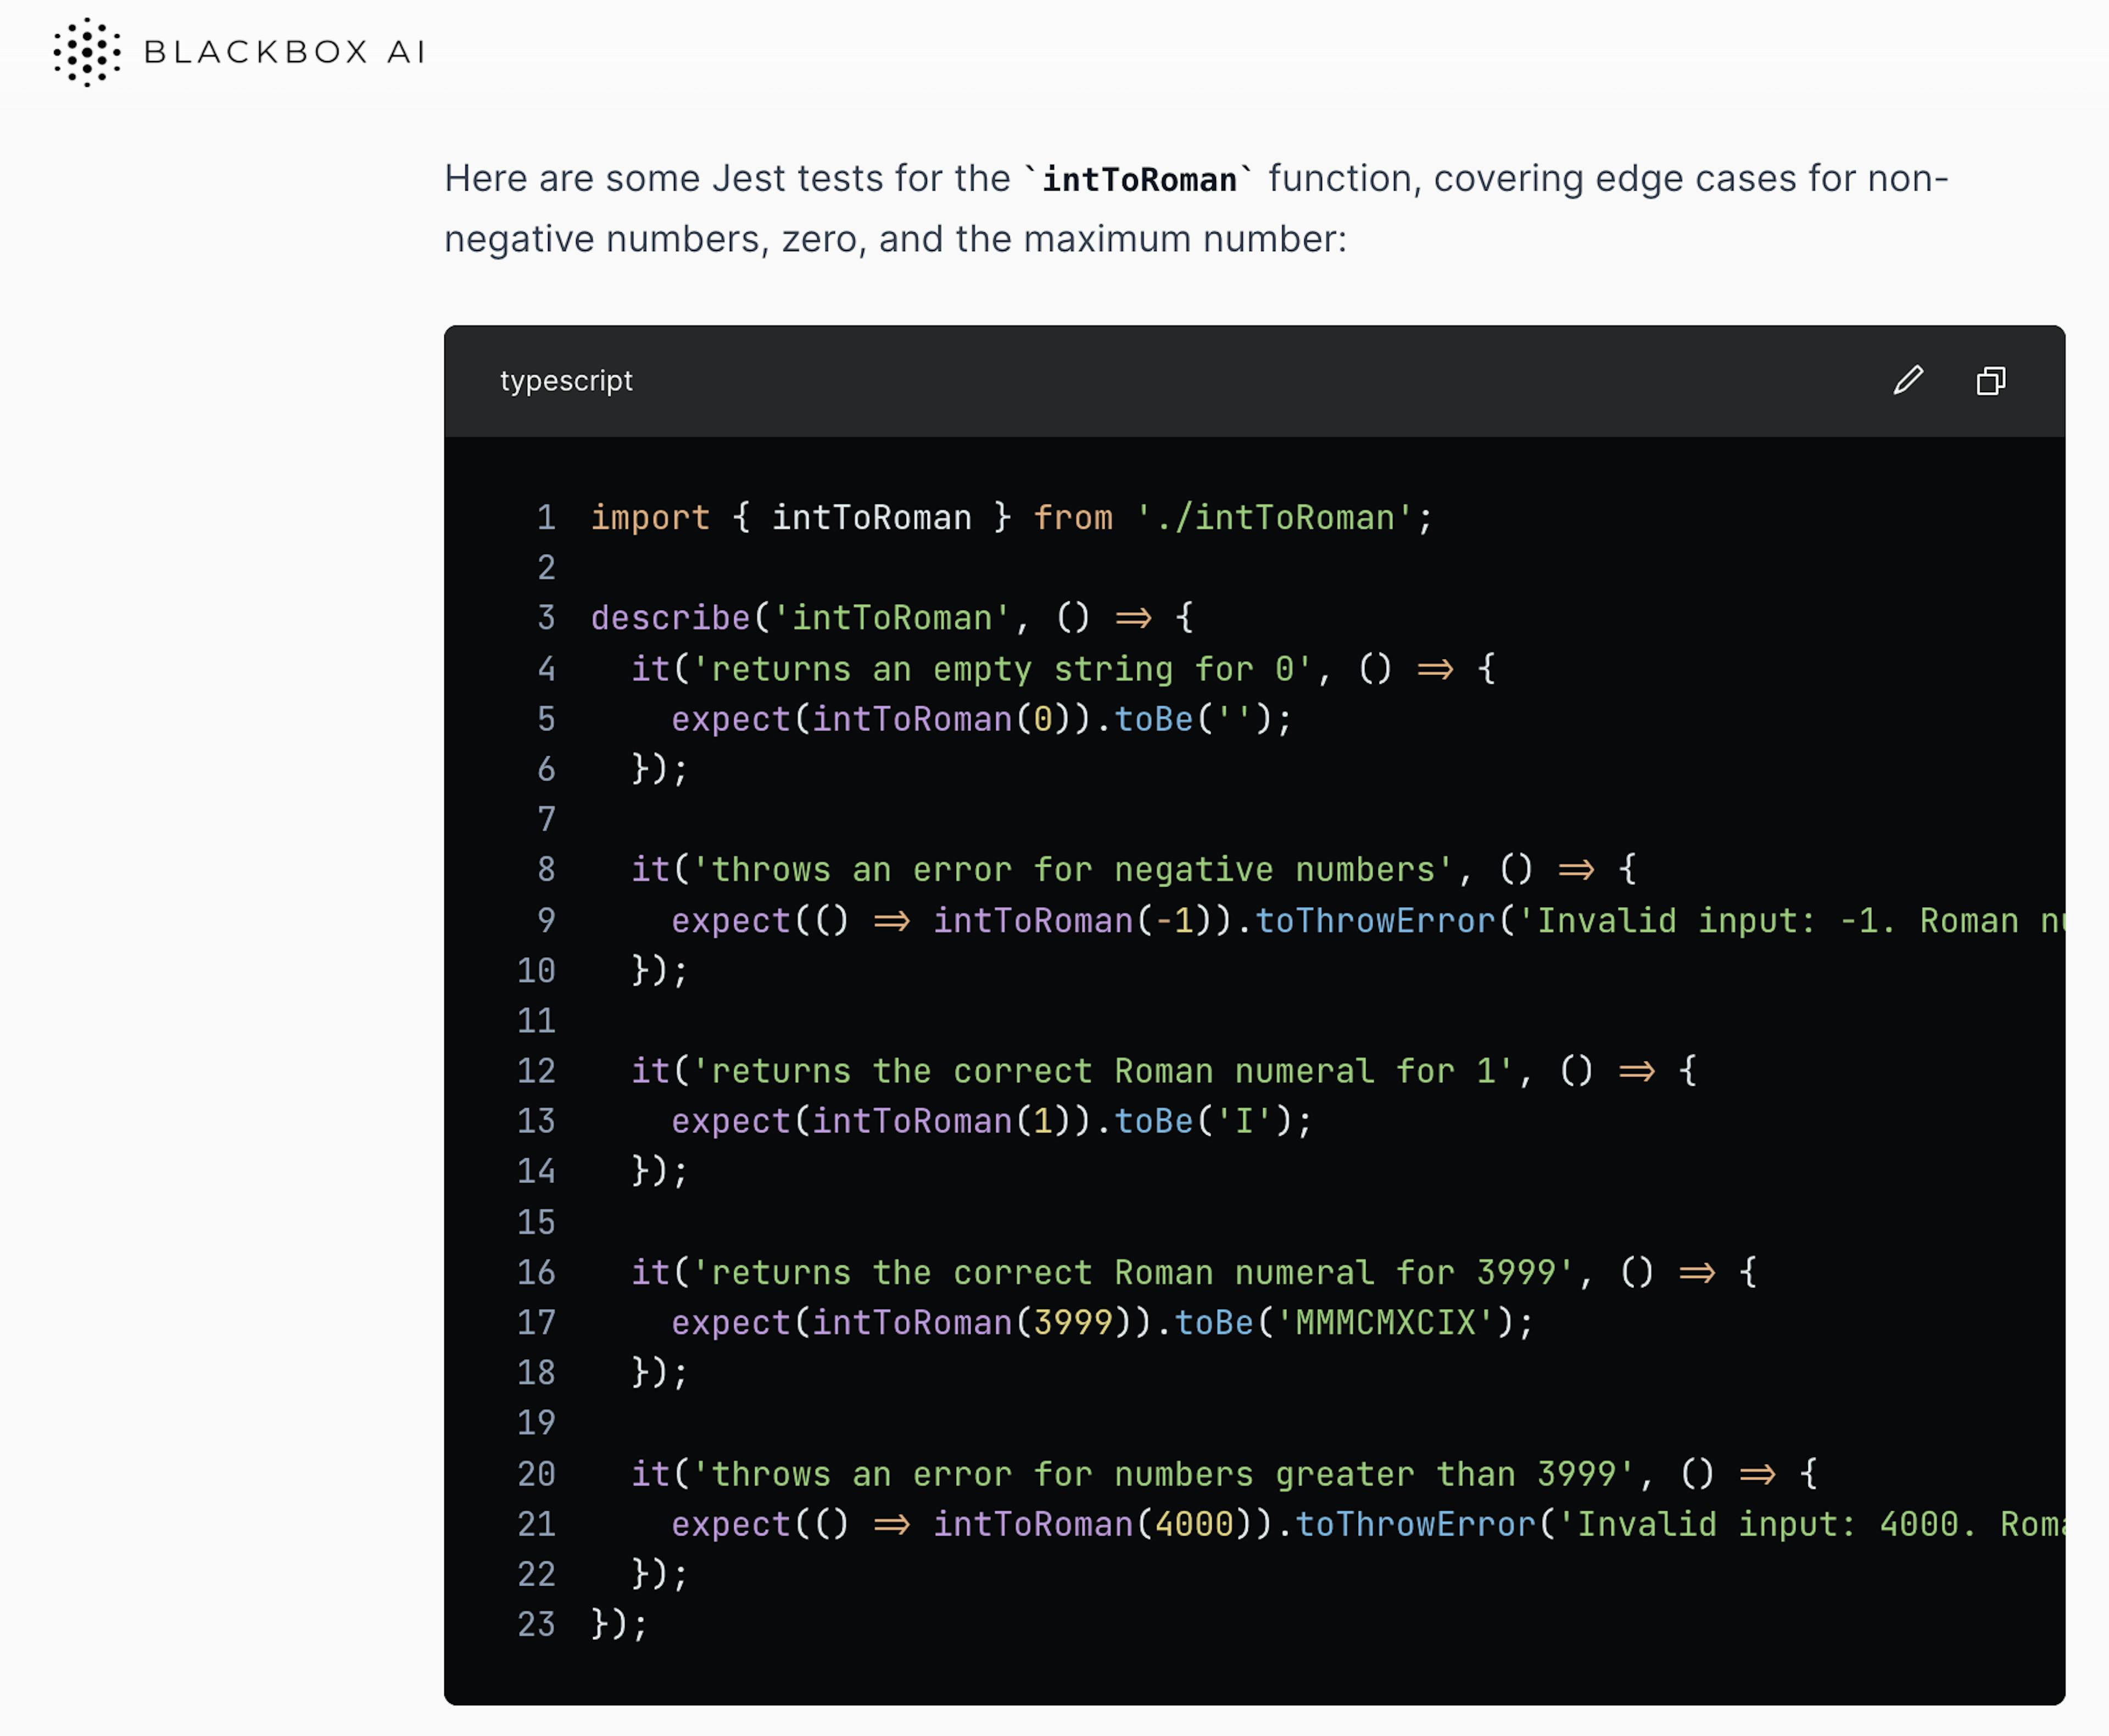Click 'returns an empty string for 0' text
The width and height of the screenshot is (2109, 1736).
tap(1000, 669)
